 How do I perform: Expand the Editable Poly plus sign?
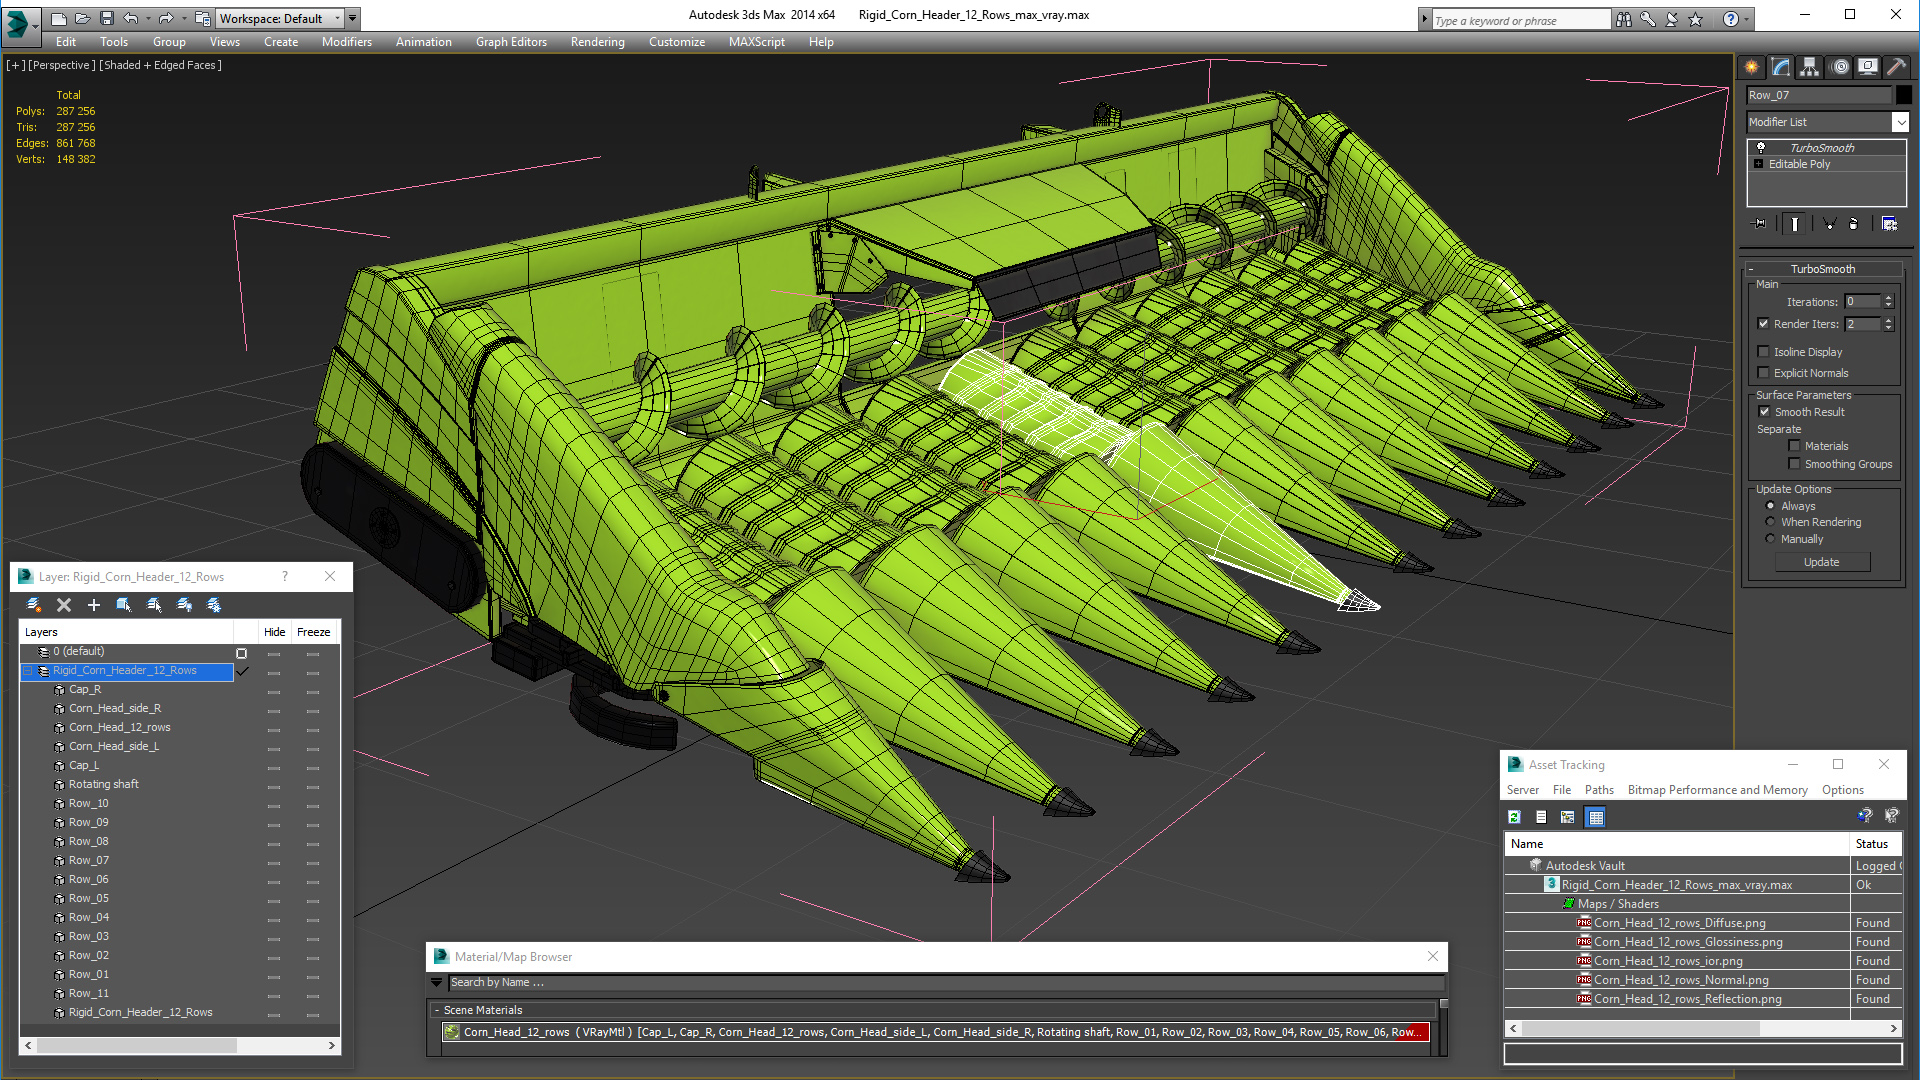click(1759, 164)
